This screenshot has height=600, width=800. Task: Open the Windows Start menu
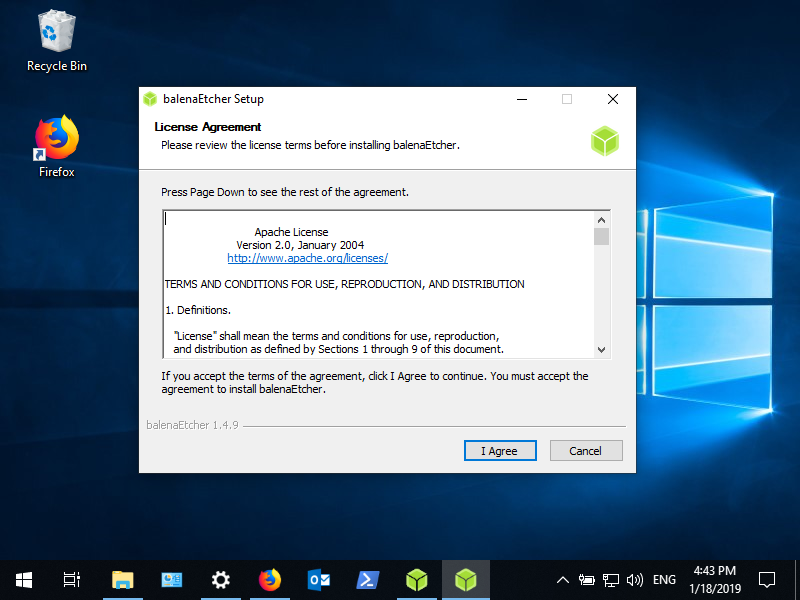tap(23, 580)
